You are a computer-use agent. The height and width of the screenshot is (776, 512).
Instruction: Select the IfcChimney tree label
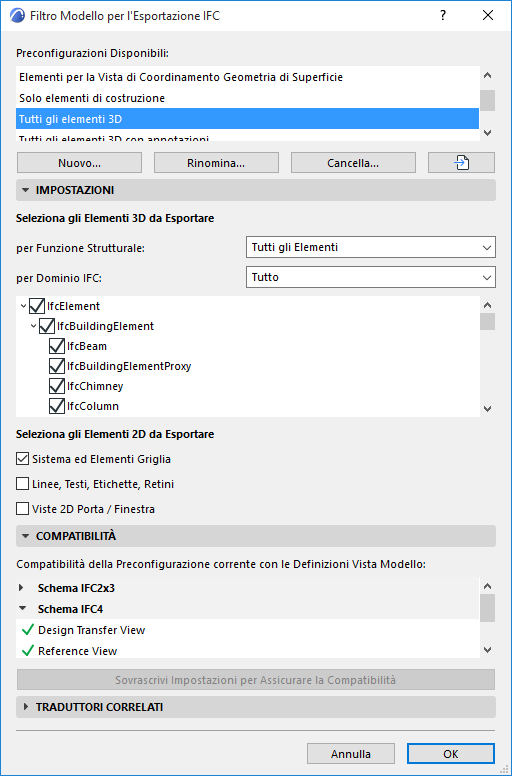point(95,386)
